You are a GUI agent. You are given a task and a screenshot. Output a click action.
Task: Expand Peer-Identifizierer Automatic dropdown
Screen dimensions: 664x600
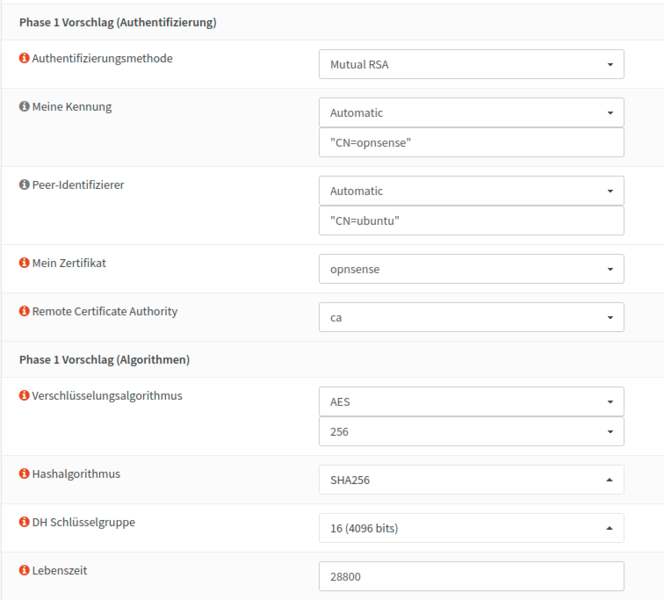click(471, 191)
